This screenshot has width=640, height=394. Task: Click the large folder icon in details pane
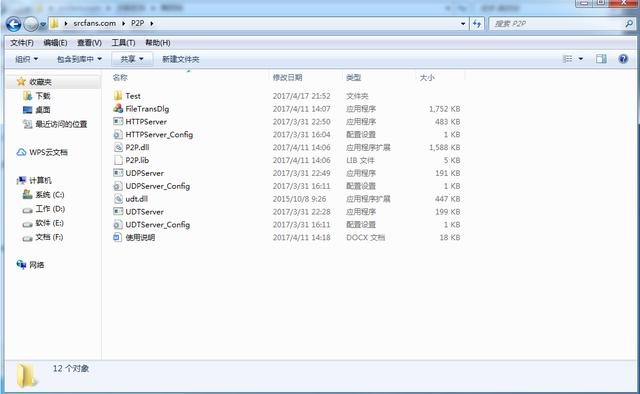(x=27, y=375)
